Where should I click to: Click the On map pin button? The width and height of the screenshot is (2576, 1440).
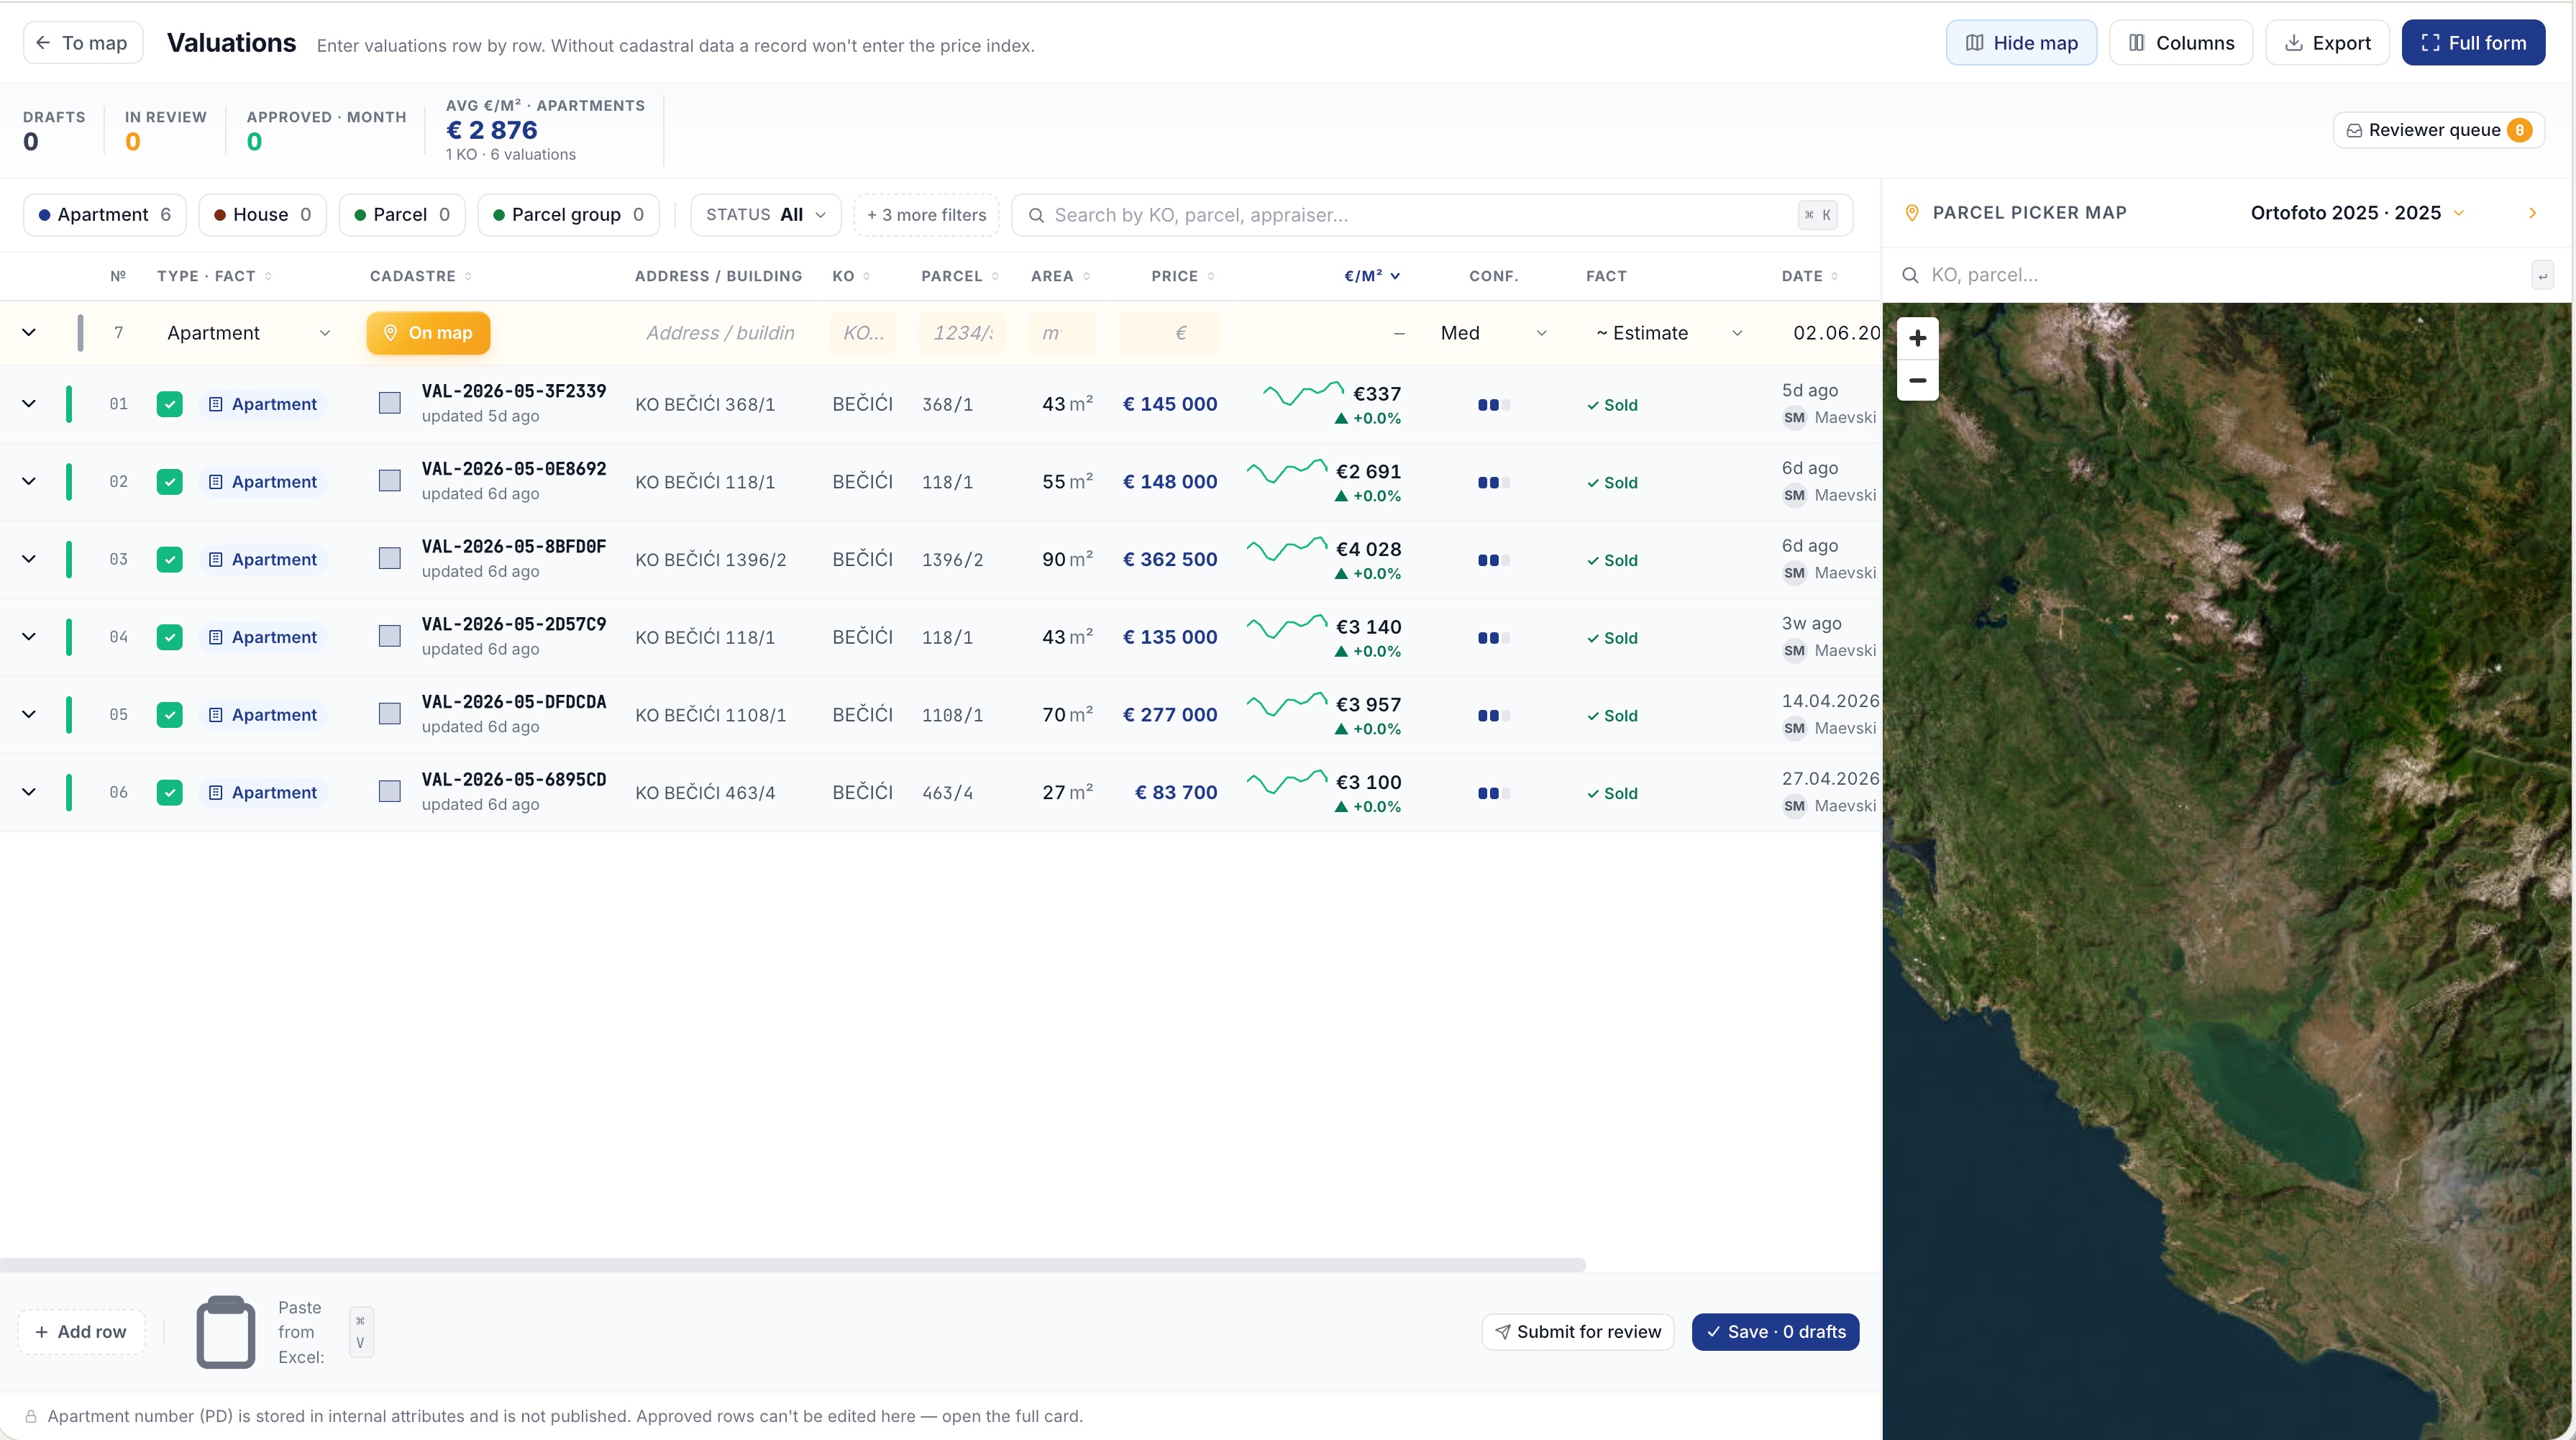coord(428,333)
